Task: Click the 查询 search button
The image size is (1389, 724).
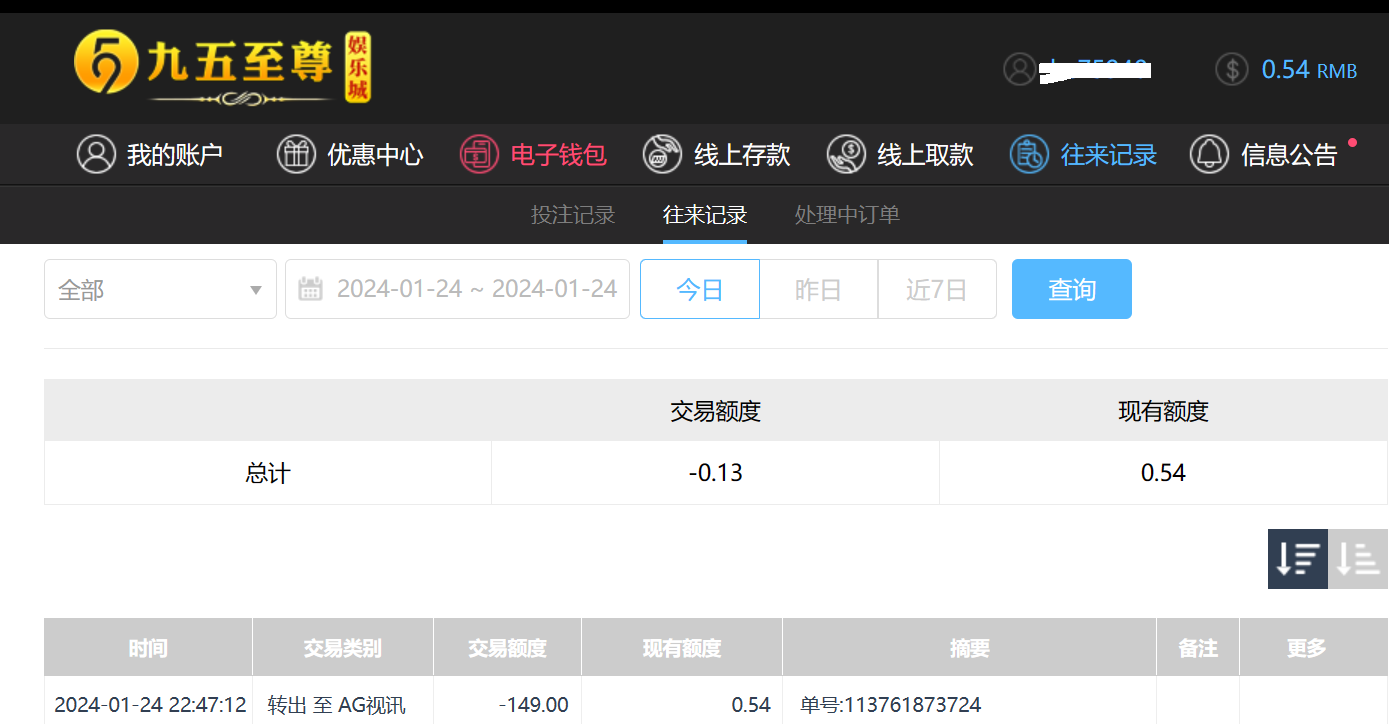Action: 1072,290
